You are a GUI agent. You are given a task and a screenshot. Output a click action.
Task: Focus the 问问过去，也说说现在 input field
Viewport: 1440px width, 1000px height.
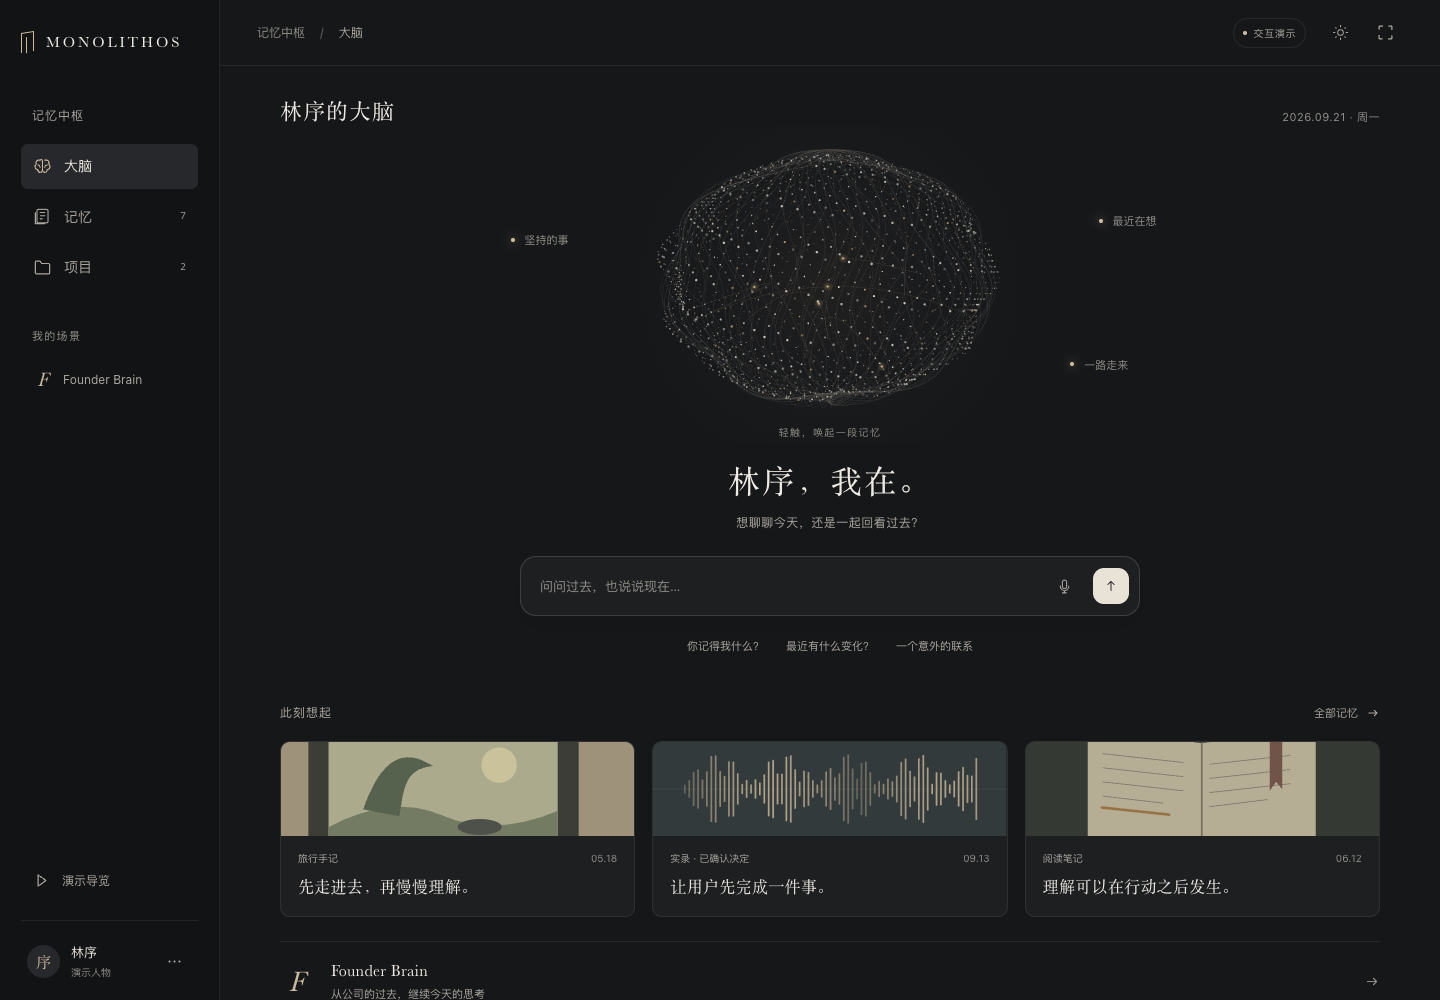(x=790, y=586)
